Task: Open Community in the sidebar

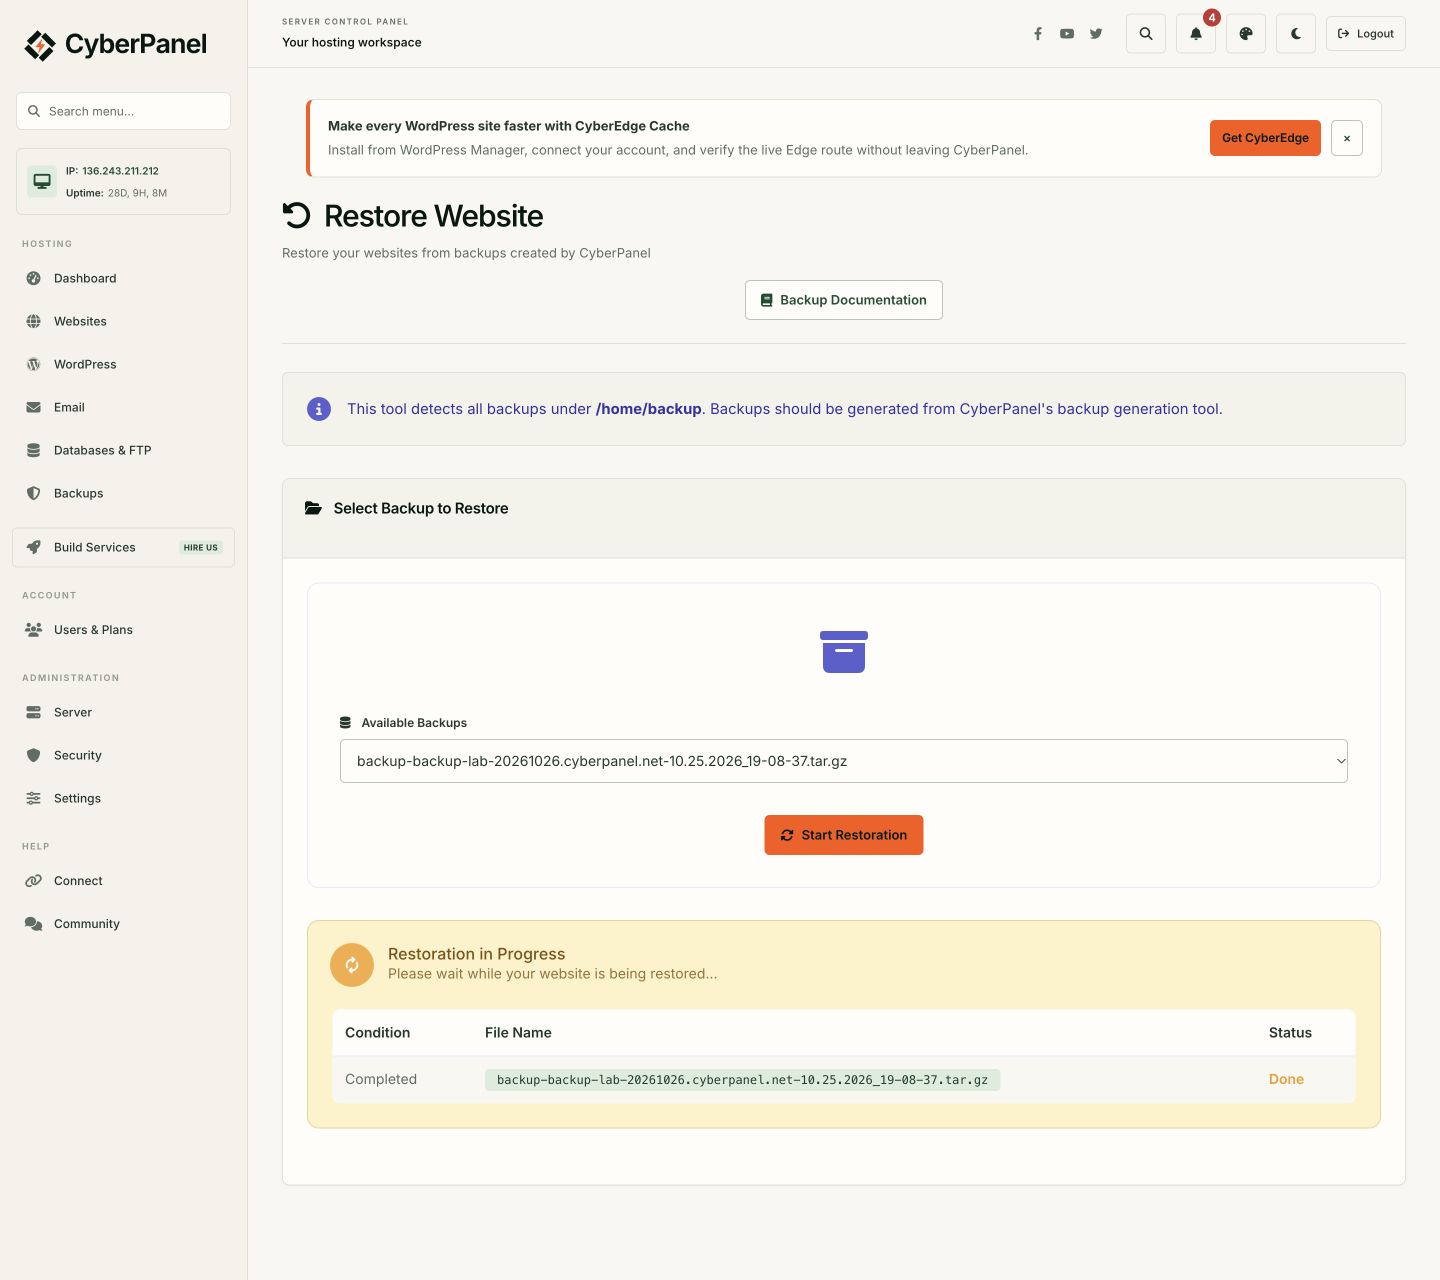Action: [x=123, y=924]
